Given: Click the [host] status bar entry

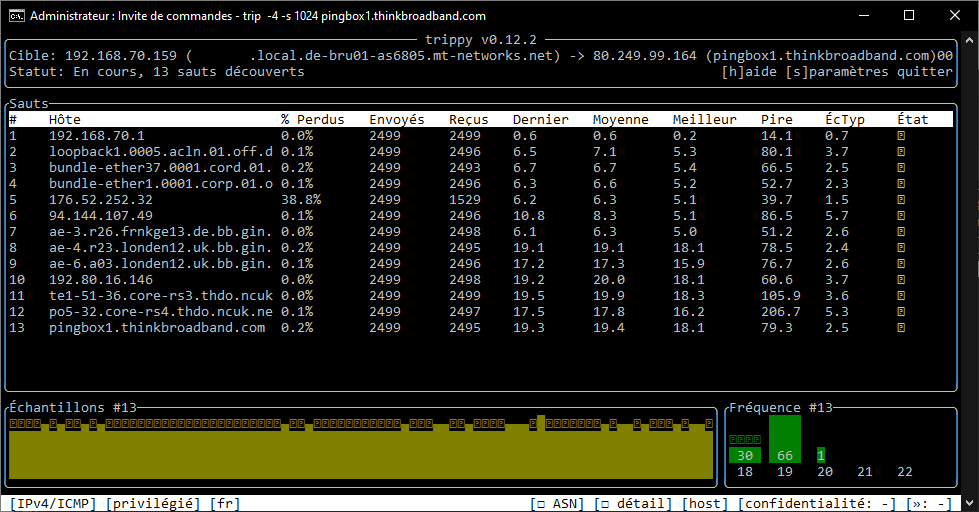Looking at the screenshot, I should (x=705, y=503).
